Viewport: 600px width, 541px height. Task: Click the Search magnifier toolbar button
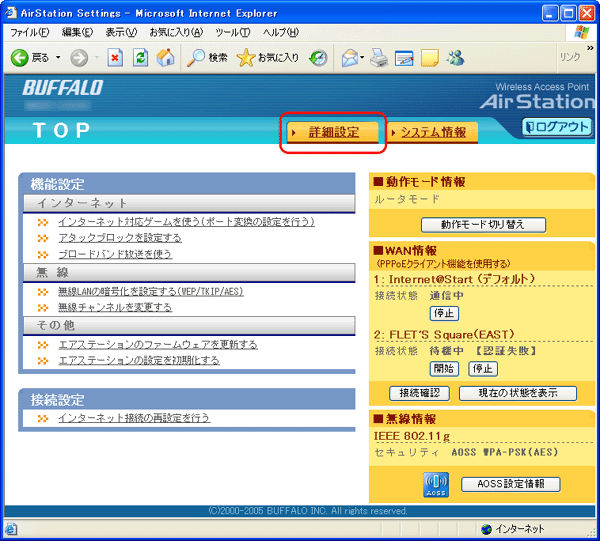point(207,58)
